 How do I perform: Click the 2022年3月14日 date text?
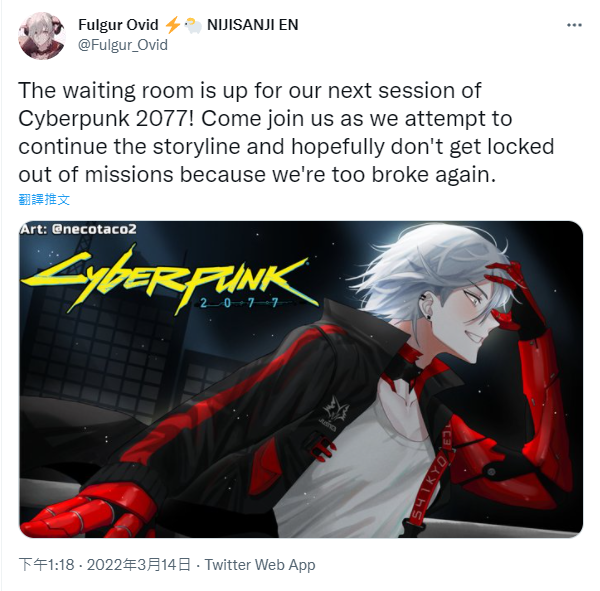[x=139, y=565]
